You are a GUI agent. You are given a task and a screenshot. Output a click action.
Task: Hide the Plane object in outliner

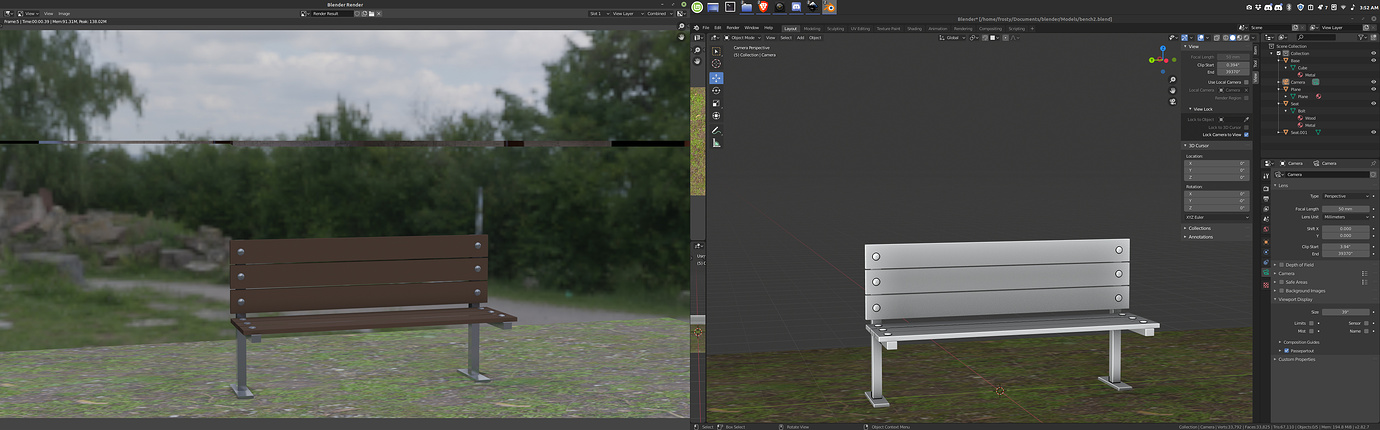click(1373, 89)
